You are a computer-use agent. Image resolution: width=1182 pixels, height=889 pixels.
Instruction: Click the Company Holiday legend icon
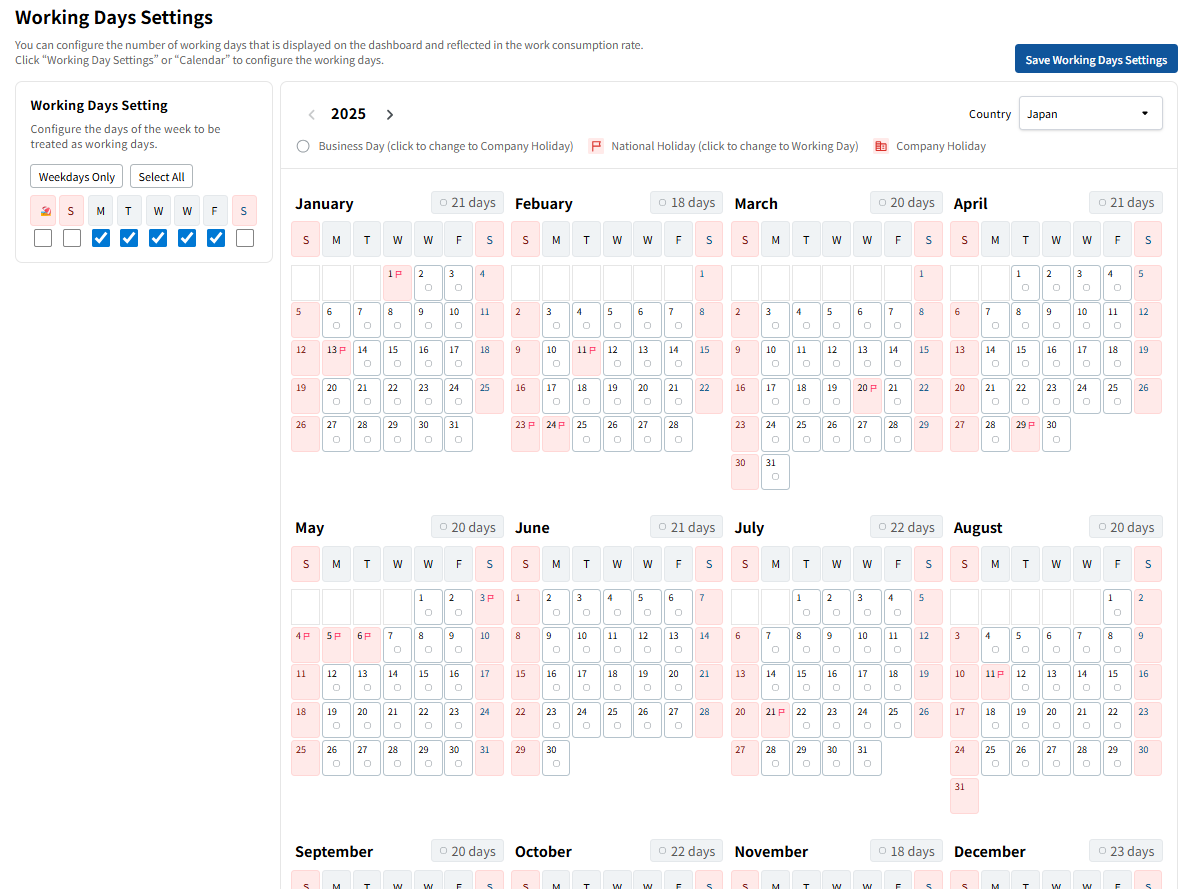coord(880,146)
